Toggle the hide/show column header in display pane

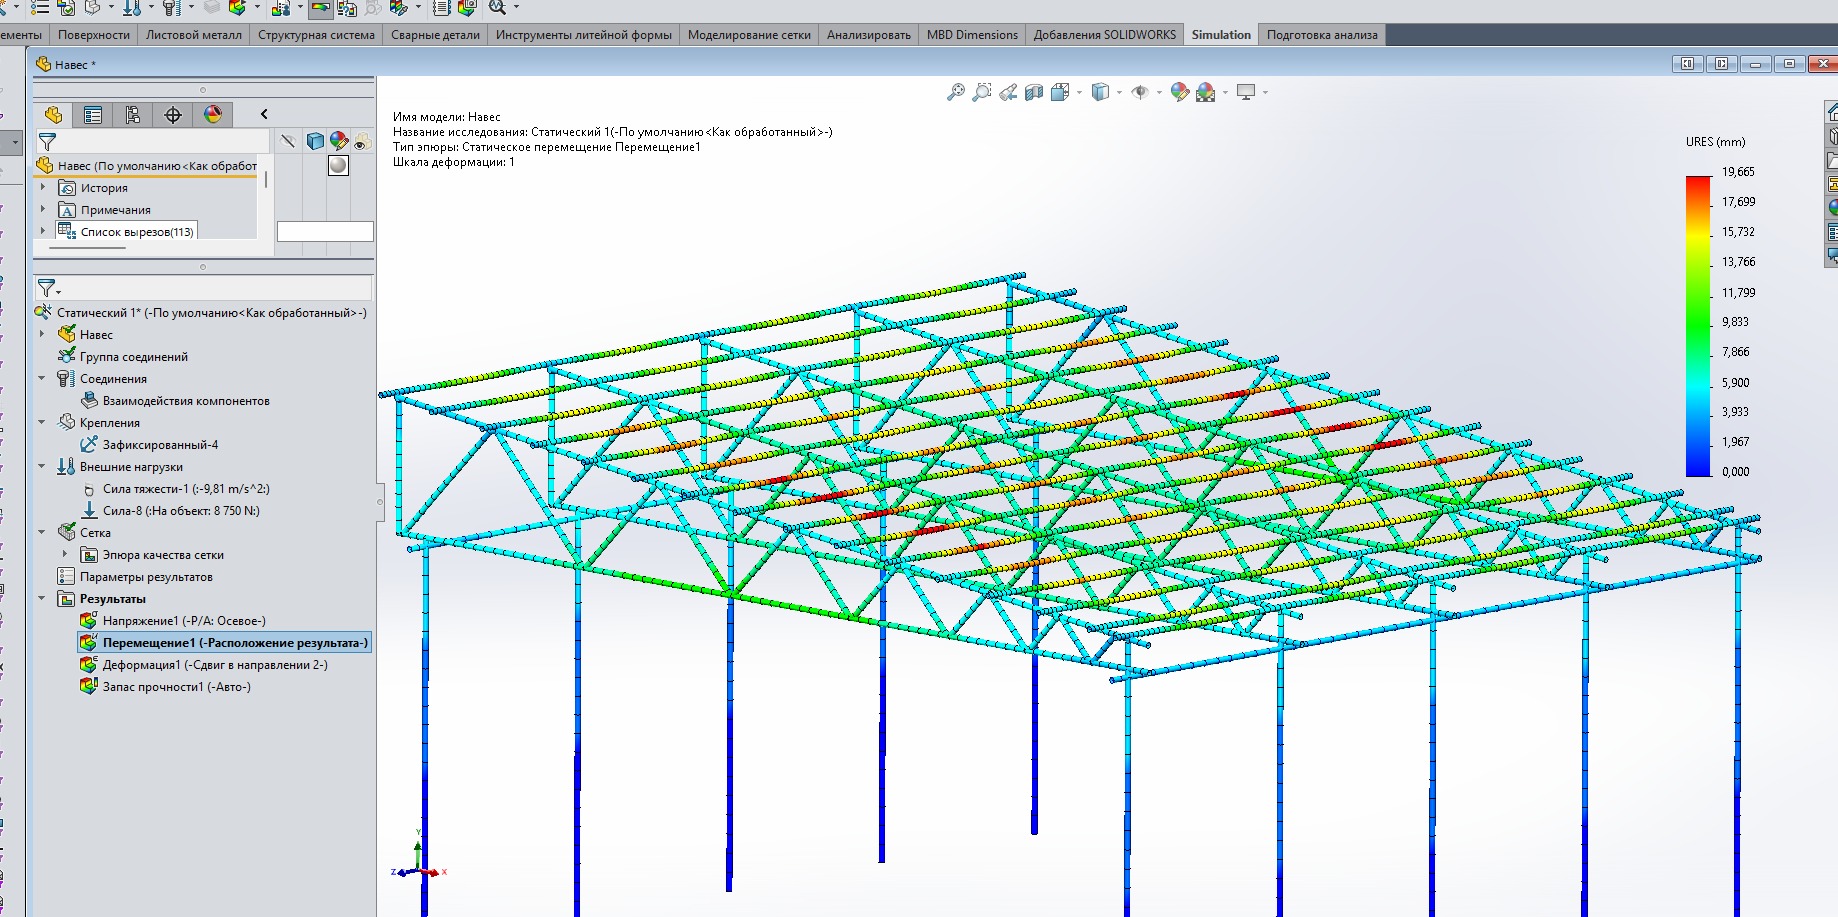coord(288,141)
